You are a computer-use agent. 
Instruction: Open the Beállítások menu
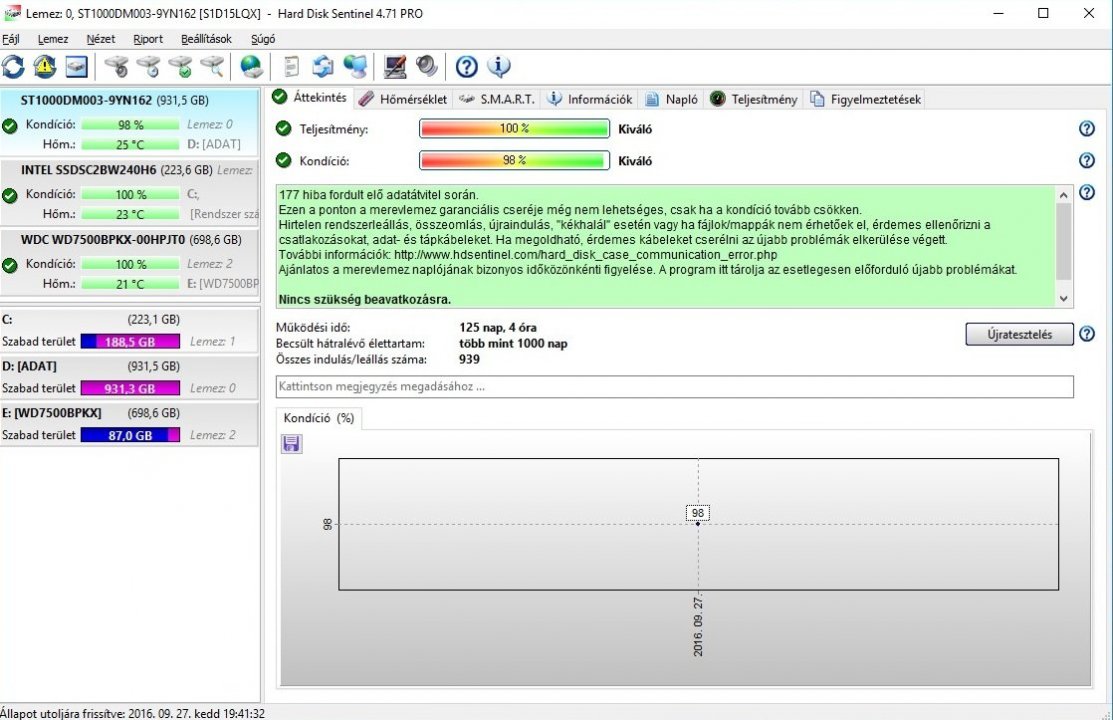click(x=207, y=39)
